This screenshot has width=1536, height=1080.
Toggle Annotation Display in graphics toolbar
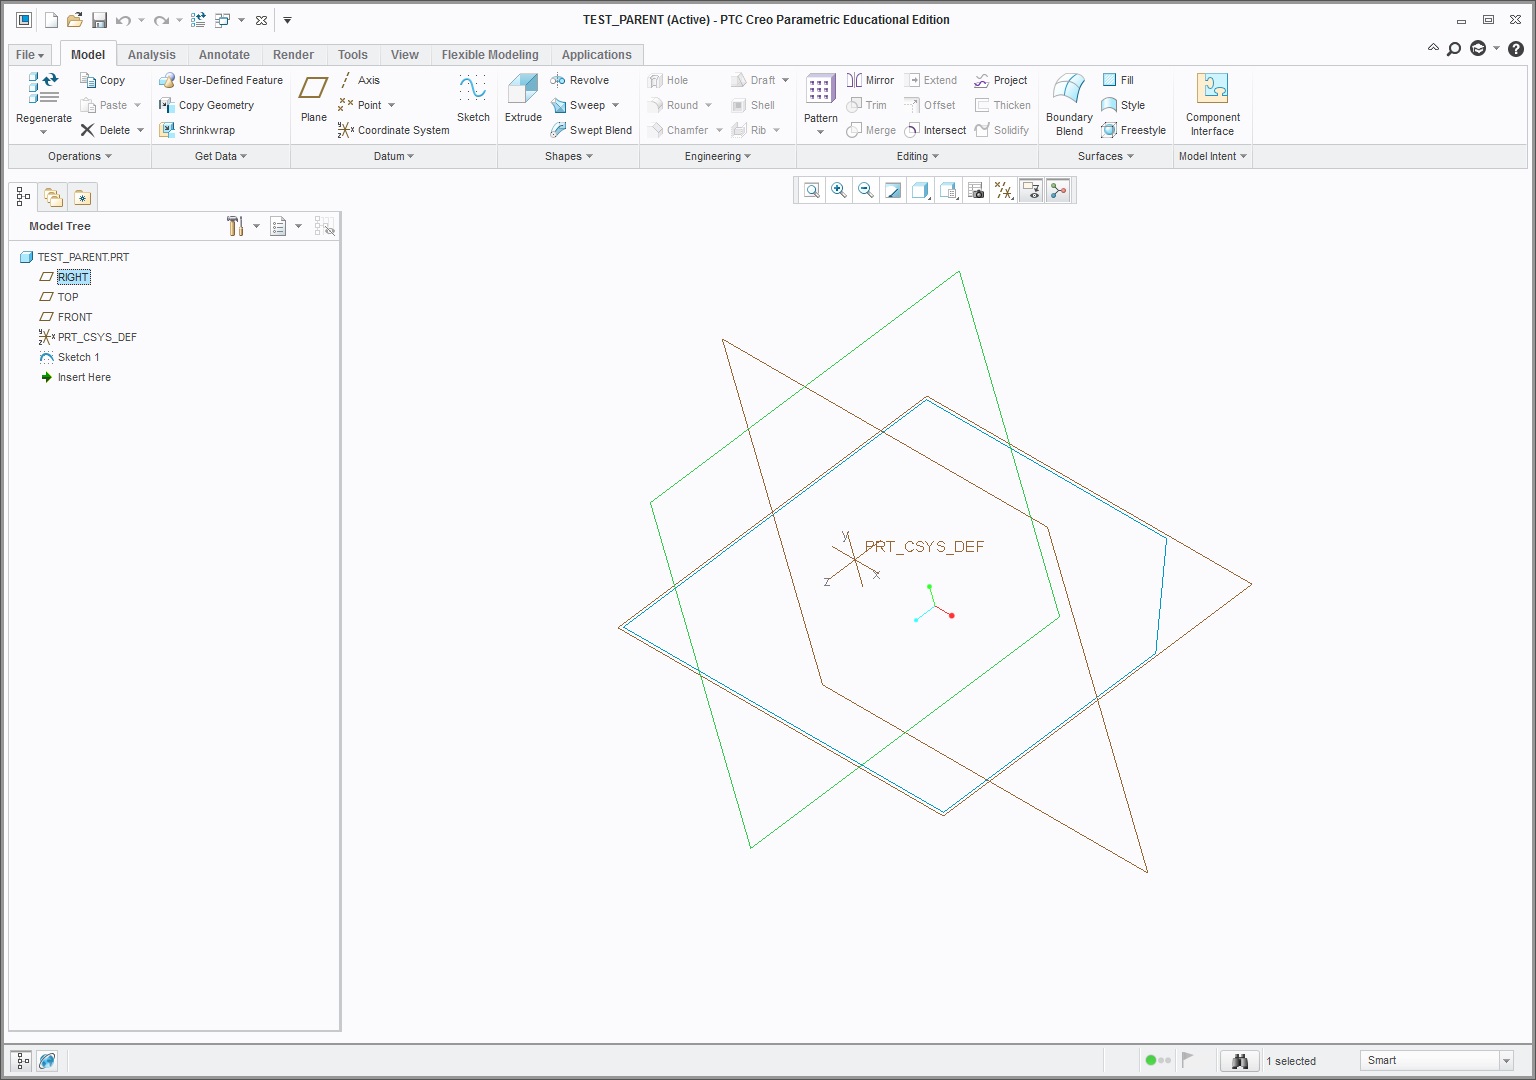pyautogui.click(x=1031, y=190)
